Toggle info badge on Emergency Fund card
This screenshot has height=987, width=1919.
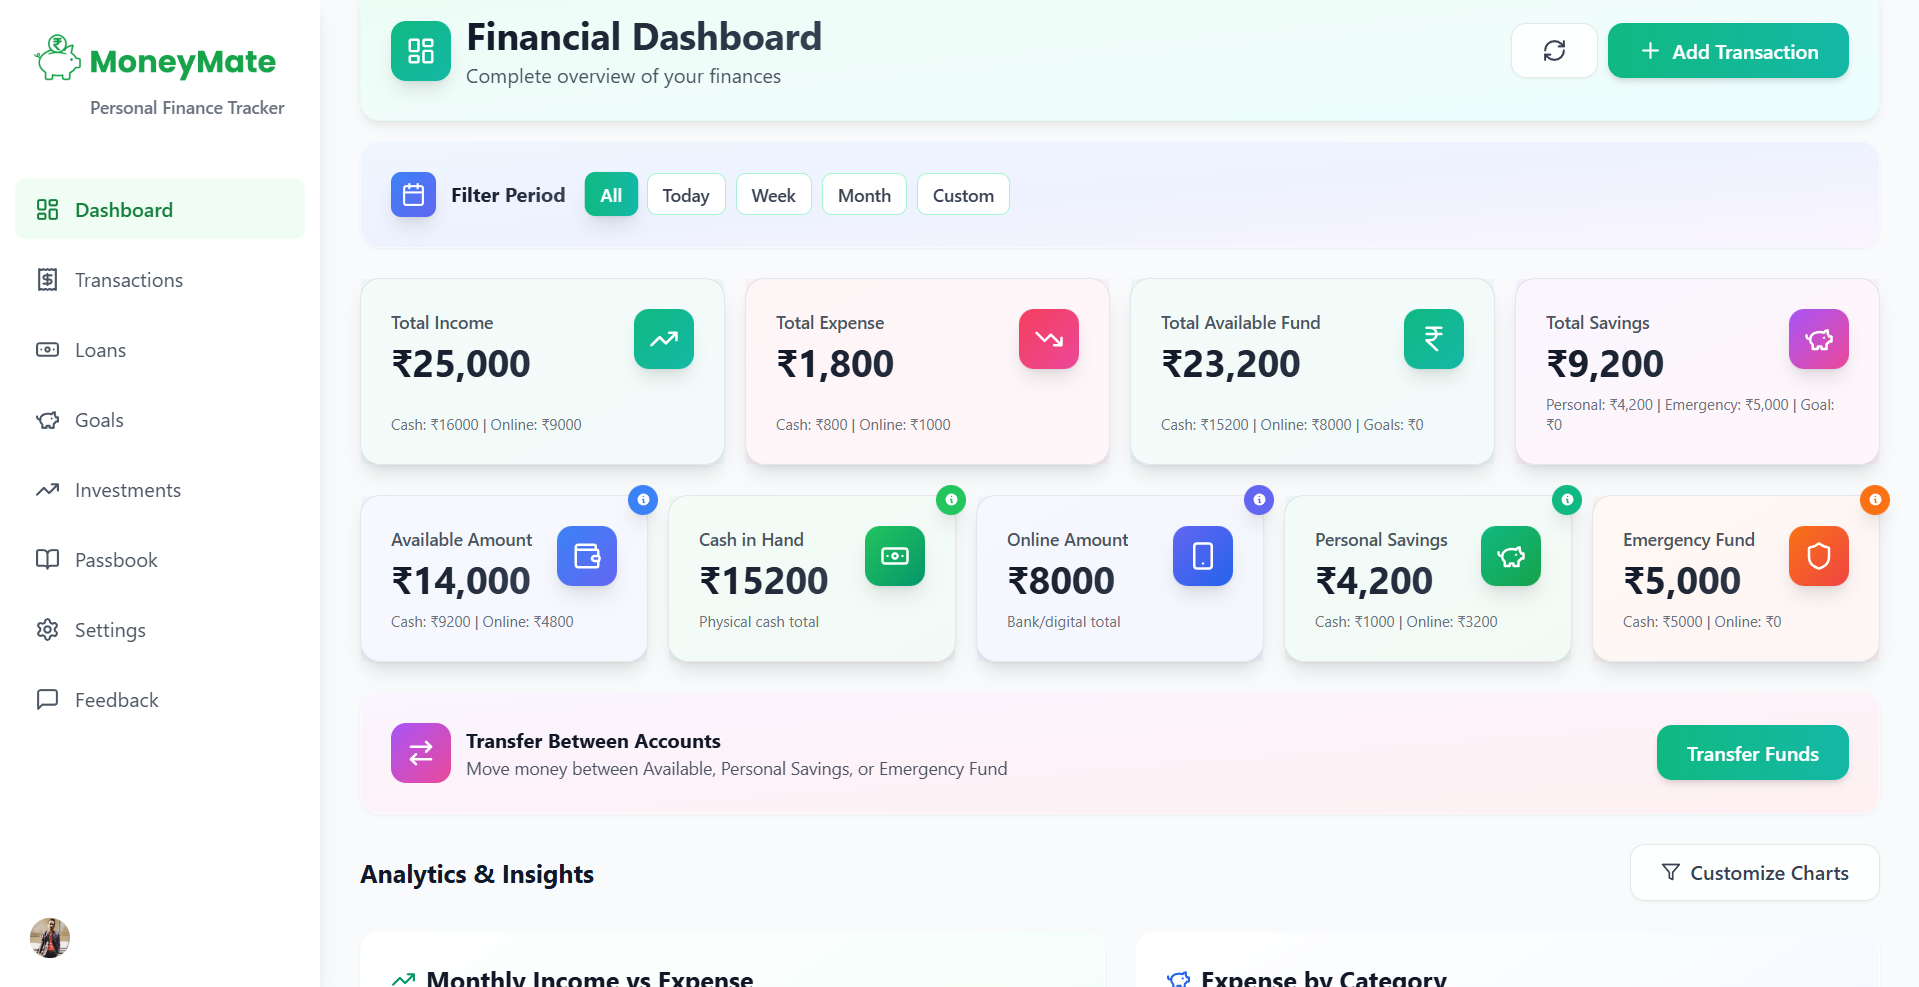point(1874,500)
